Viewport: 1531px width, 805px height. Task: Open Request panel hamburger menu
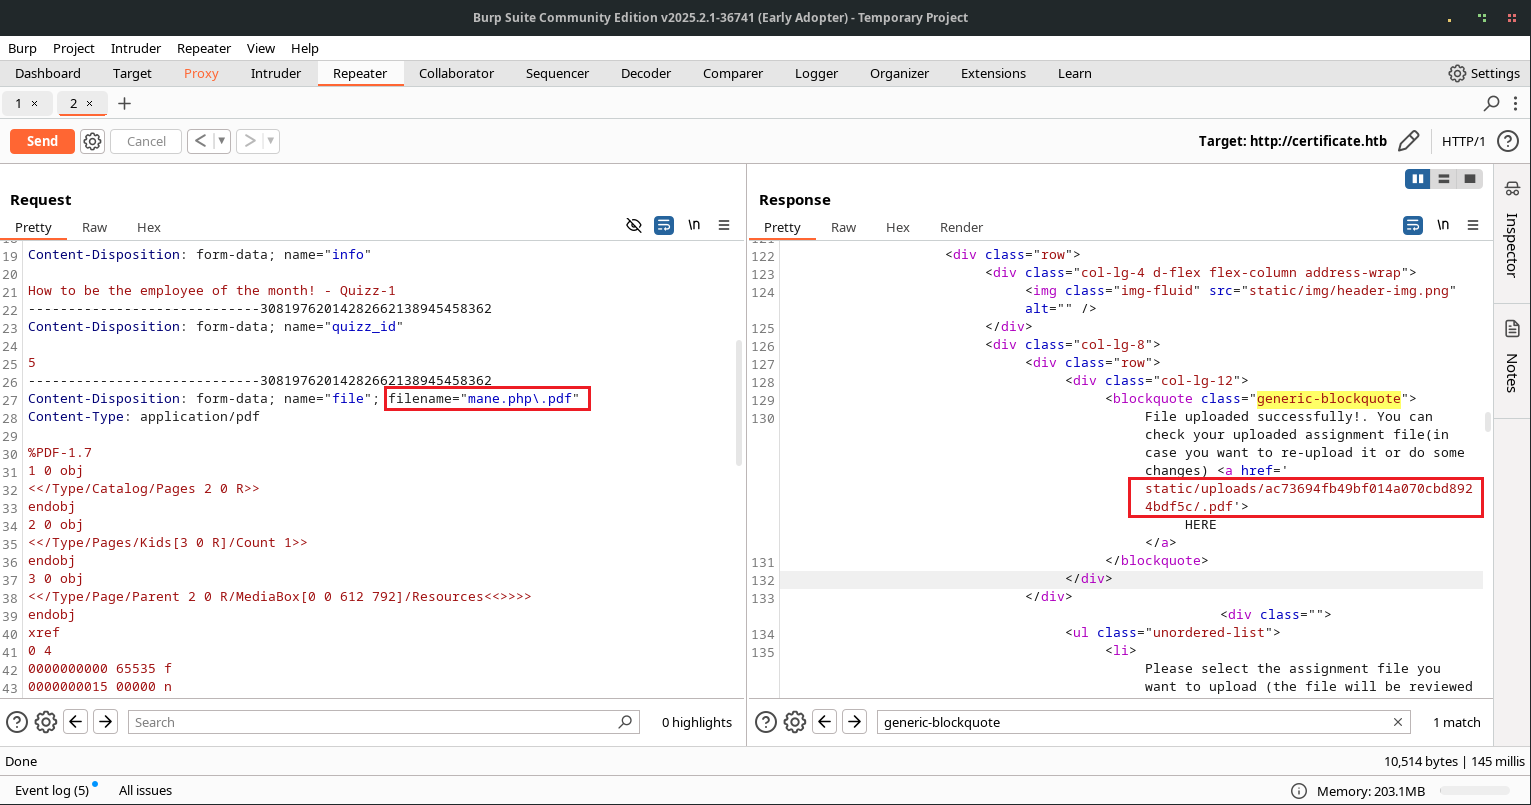[x=724, y=226]
